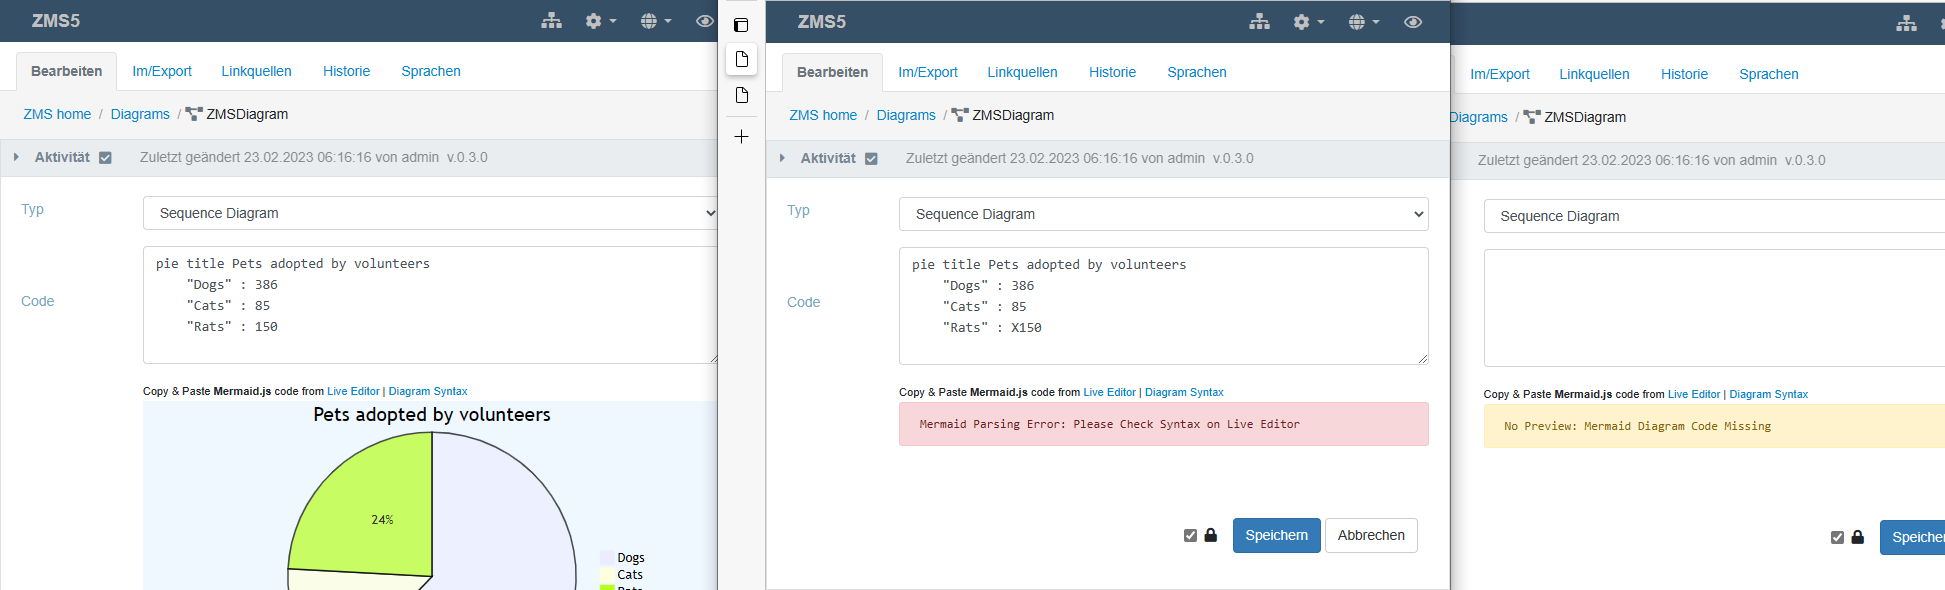1945x590 pixels.
Task: Click ZMSDiagram breadcrumb icon in left panel
Action: coord(194,114)
